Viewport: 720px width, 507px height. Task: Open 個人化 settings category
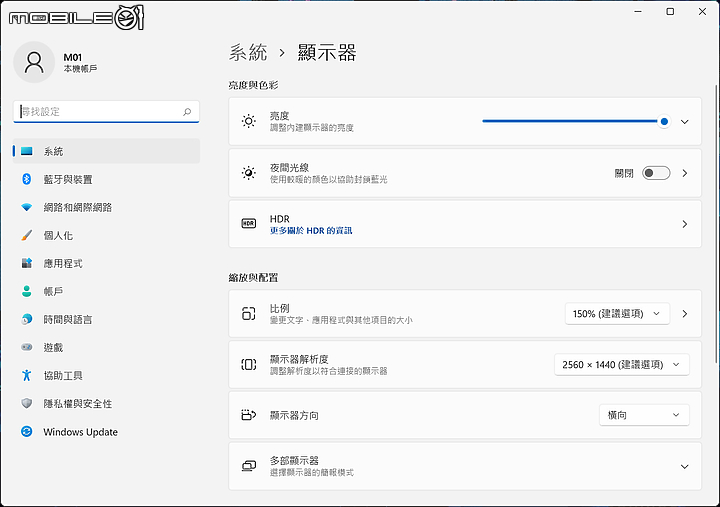[106, 235]
